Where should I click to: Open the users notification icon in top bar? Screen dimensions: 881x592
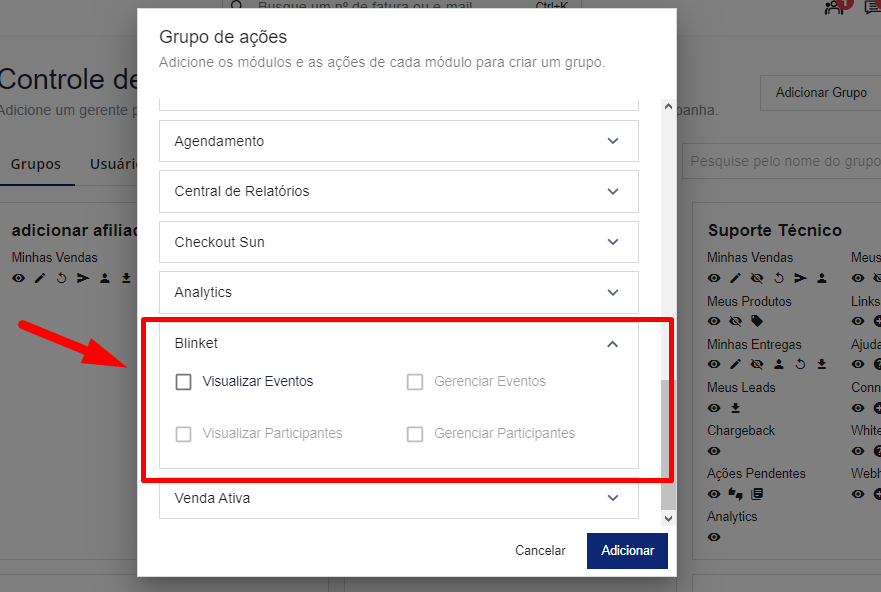click(833, 8)
